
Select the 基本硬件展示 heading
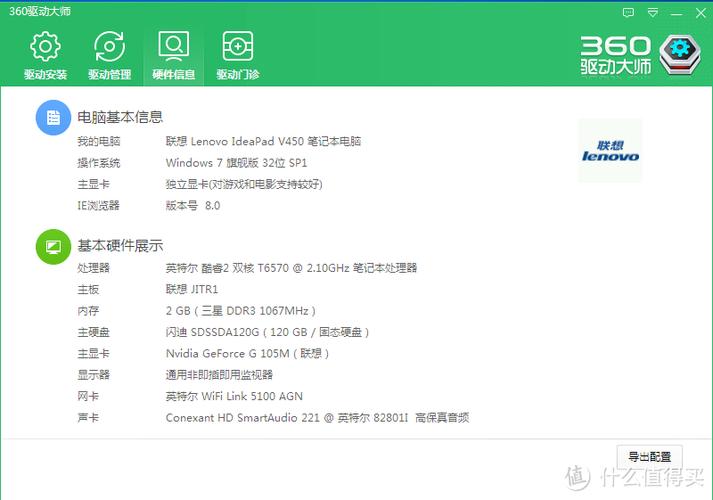(x=120, y=245)
